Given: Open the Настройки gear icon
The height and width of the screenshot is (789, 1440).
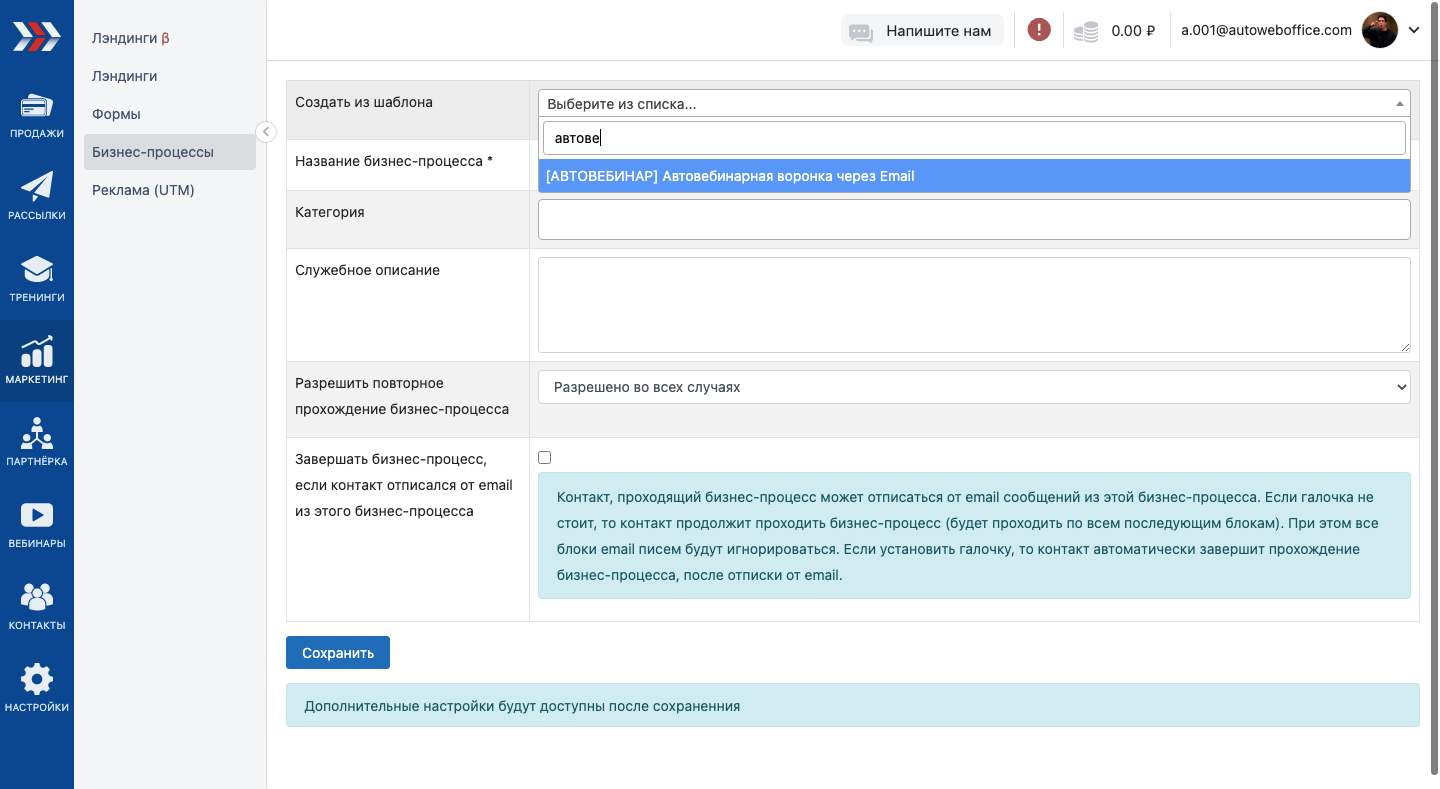Looking at the screenshot, I should pos(37,680).
